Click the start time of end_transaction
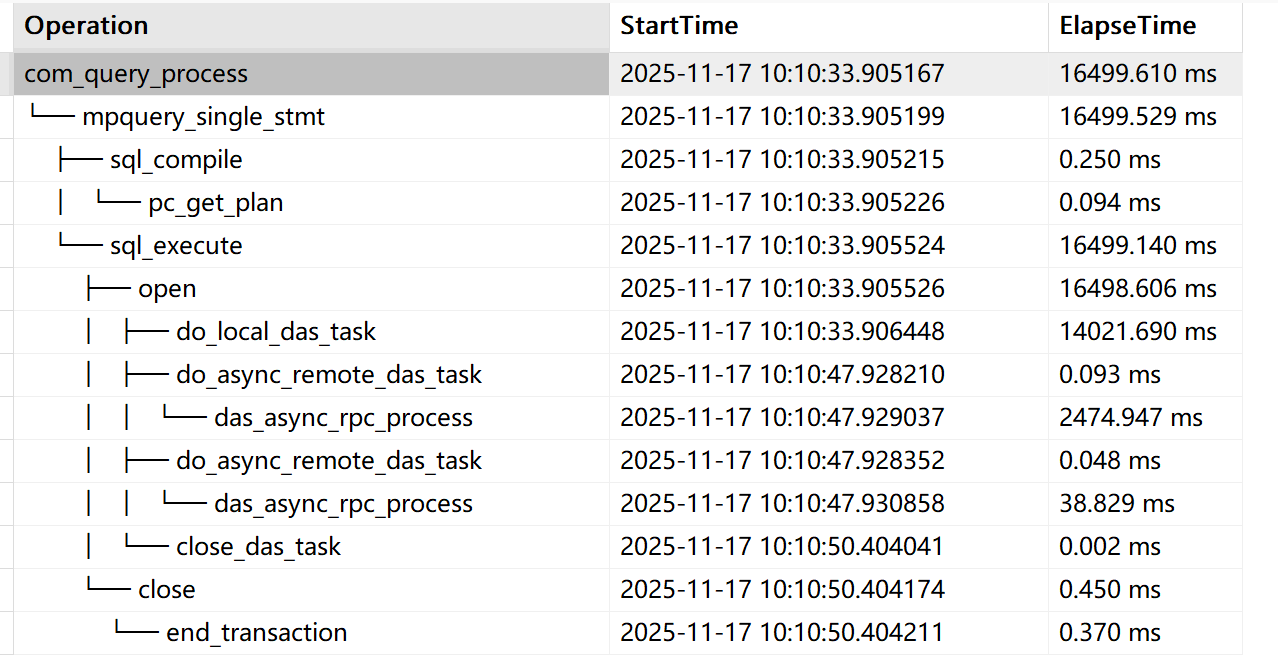The height and width of the screenshot is (670, 1278). click(x=782, y=633)
